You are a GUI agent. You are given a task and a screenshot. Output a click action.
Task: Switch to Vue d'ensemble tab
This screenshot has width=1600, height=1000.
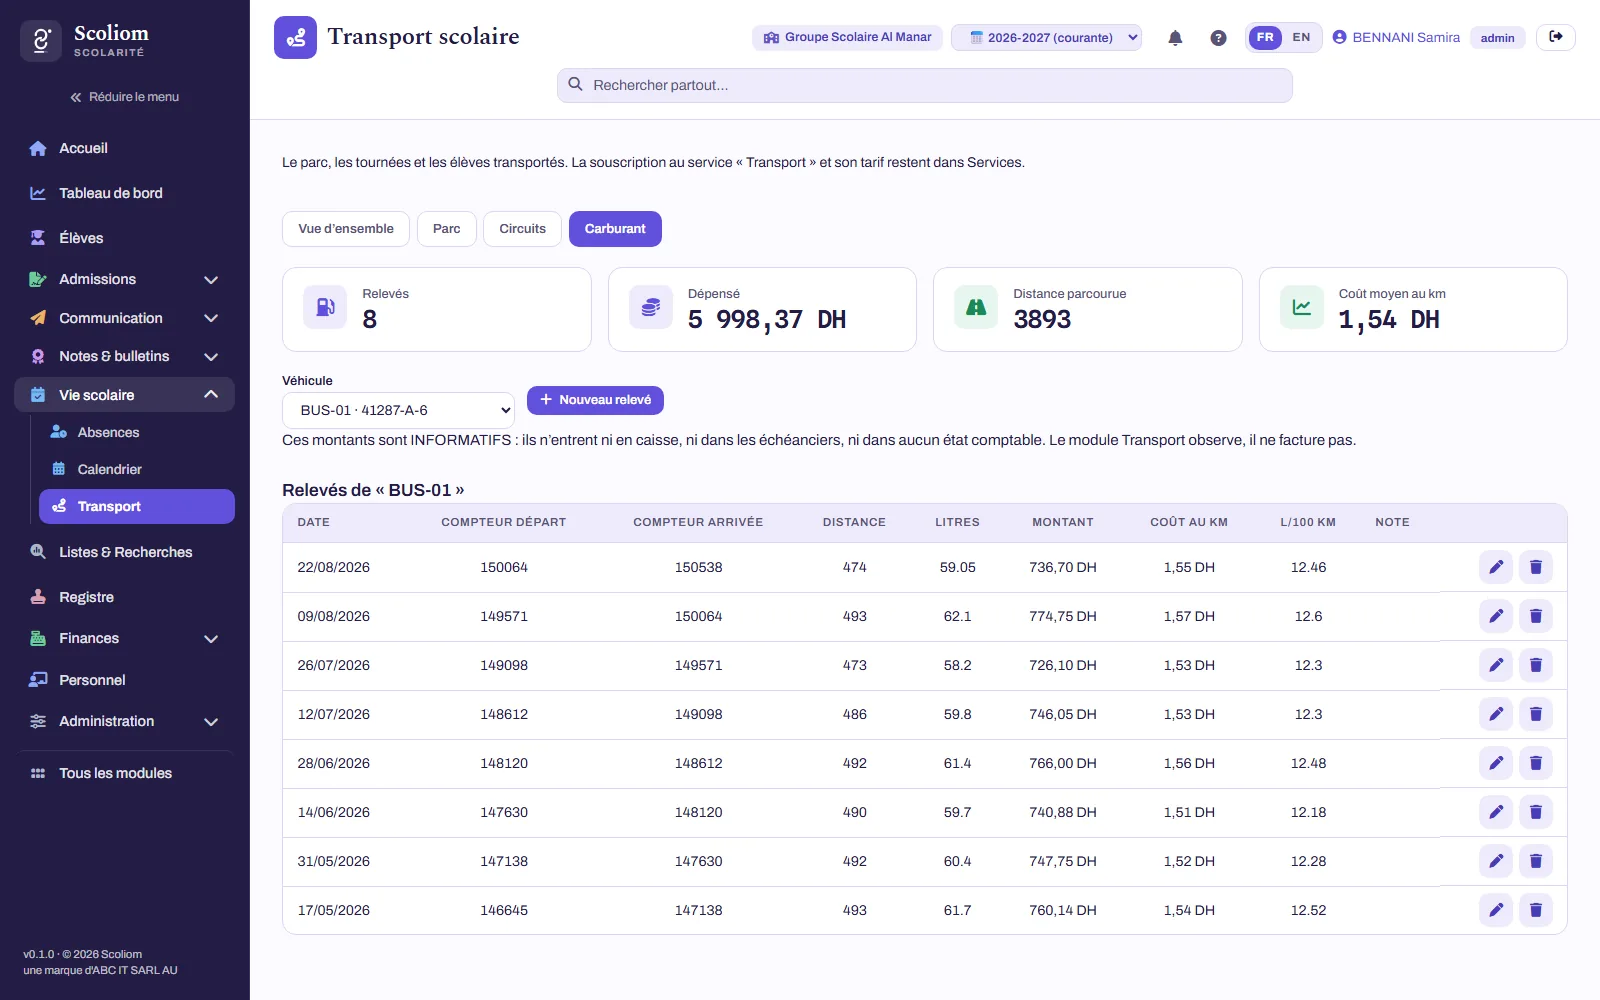(x=346, y=229)
